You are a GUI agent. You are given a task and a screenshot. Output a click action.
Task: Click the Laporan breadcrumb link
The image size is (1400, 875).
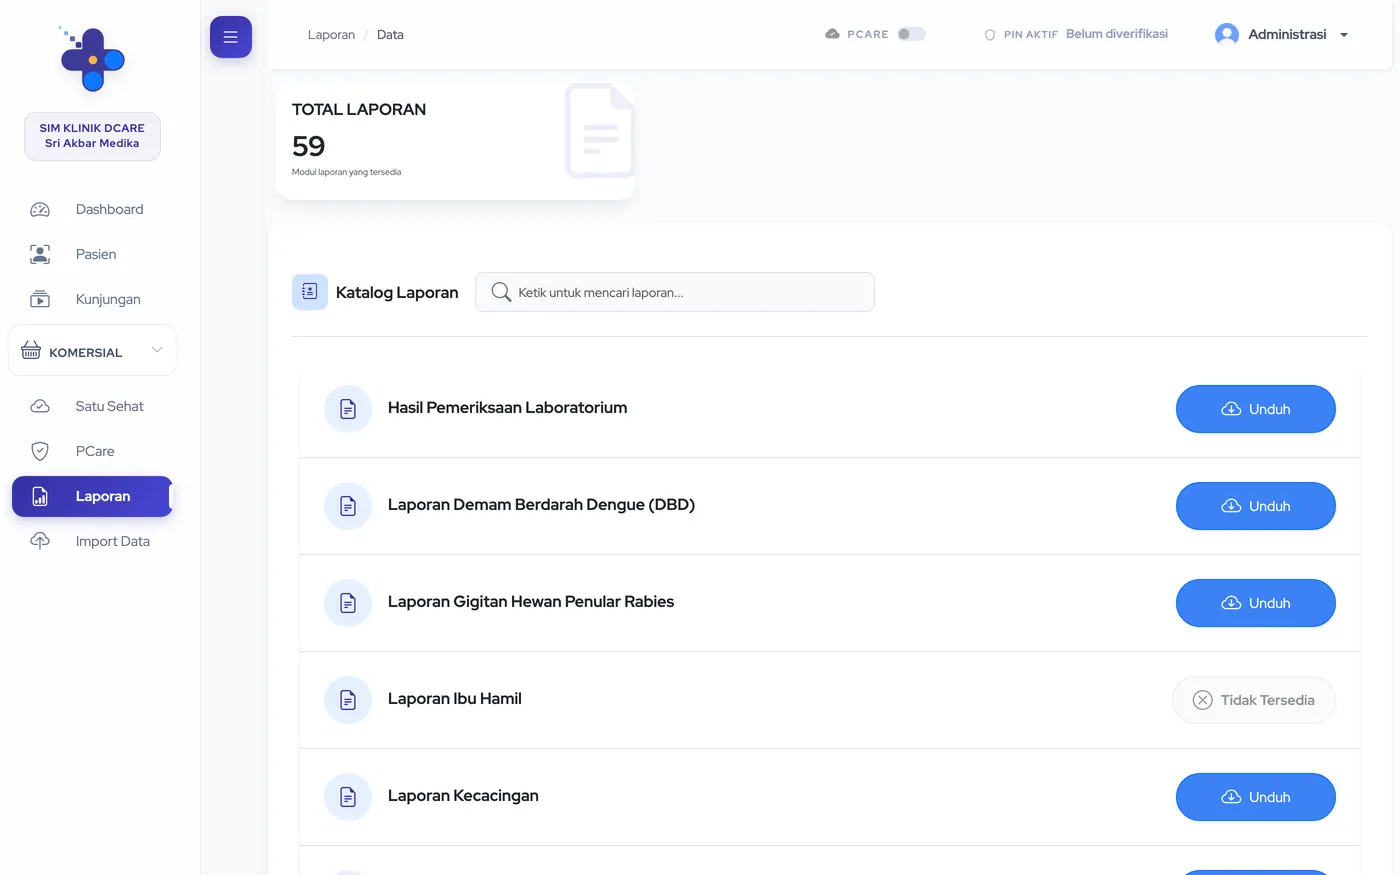click(331, 35)
